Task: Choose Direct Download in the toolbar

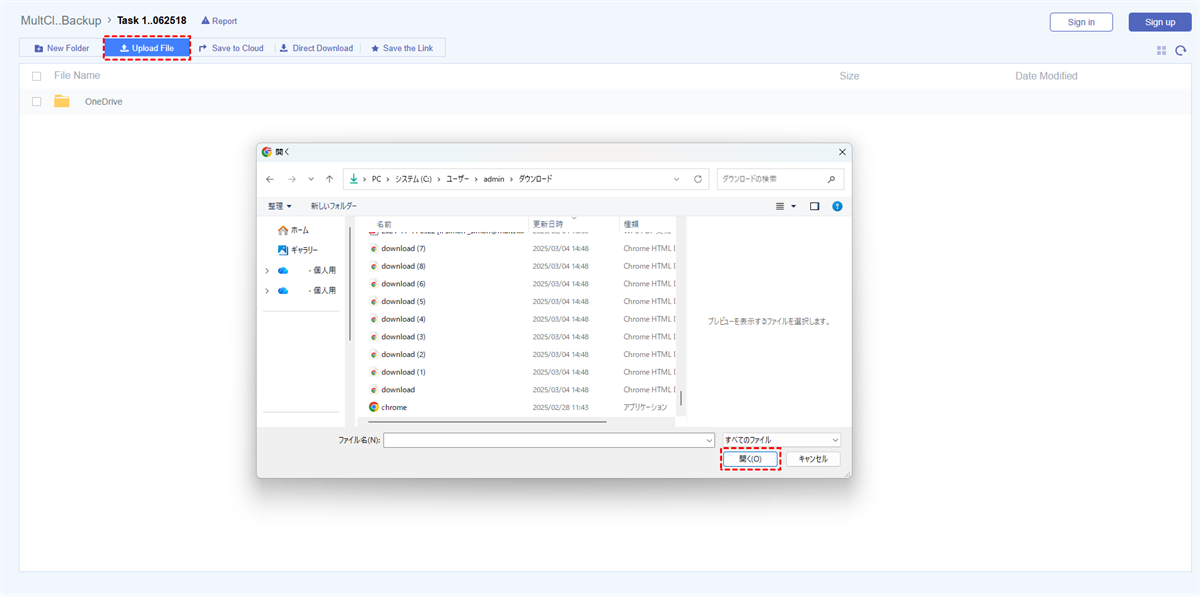Action: point(316,48)
